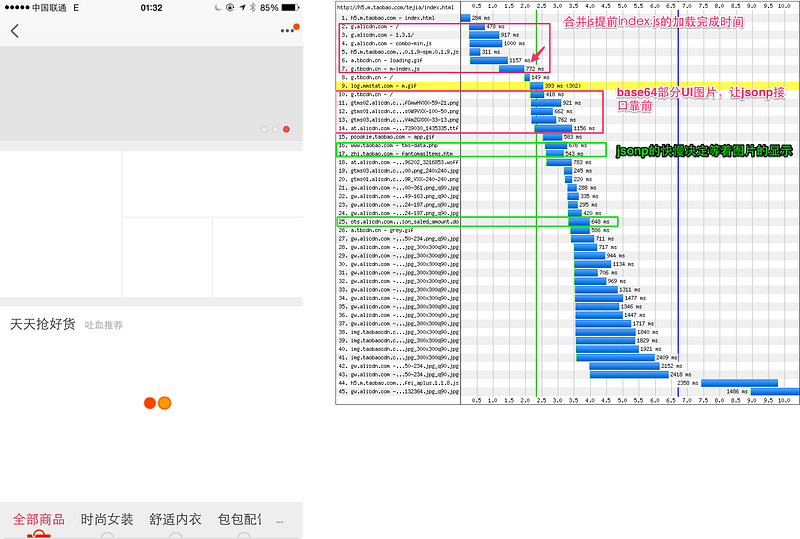Switch to the 全部商品 tab
The height and width of the screenshot is (539, 800).
(39, 520)
